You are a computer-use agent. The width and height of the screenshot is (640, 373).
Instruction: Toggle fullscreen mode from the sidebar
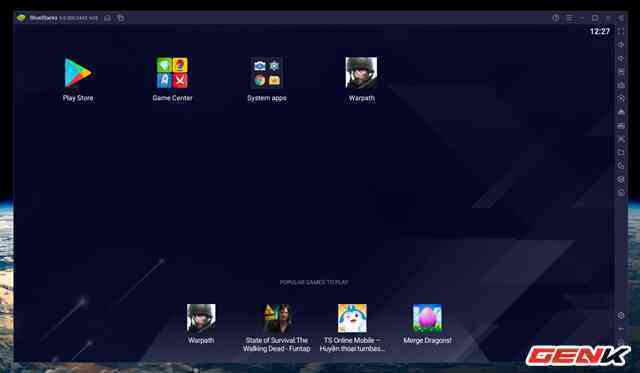tap(621, 31)
